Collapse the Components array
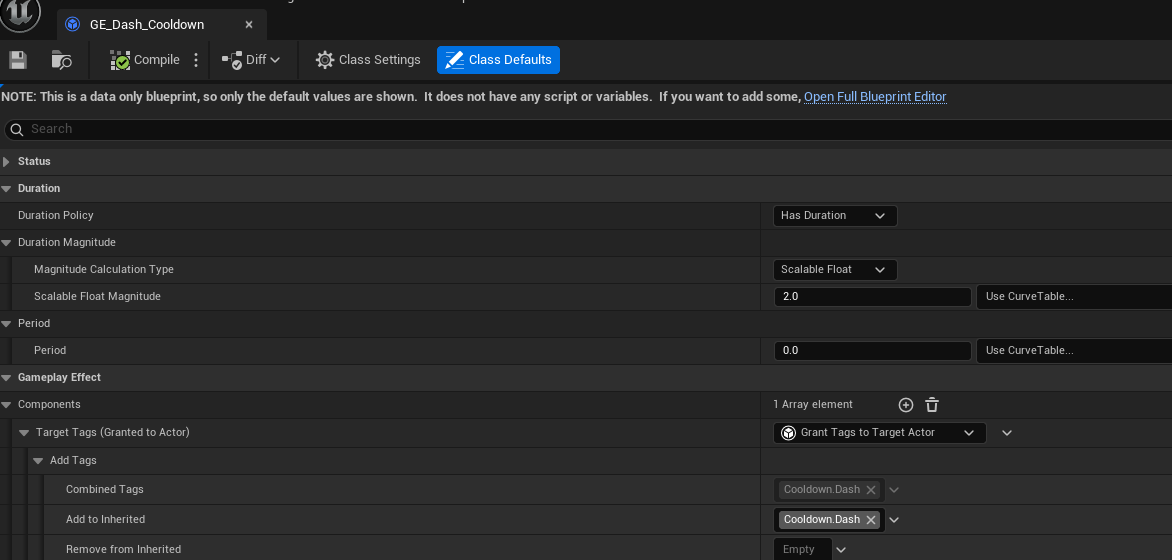This screenshot has height=560, width=1172. tap(7, 404)
